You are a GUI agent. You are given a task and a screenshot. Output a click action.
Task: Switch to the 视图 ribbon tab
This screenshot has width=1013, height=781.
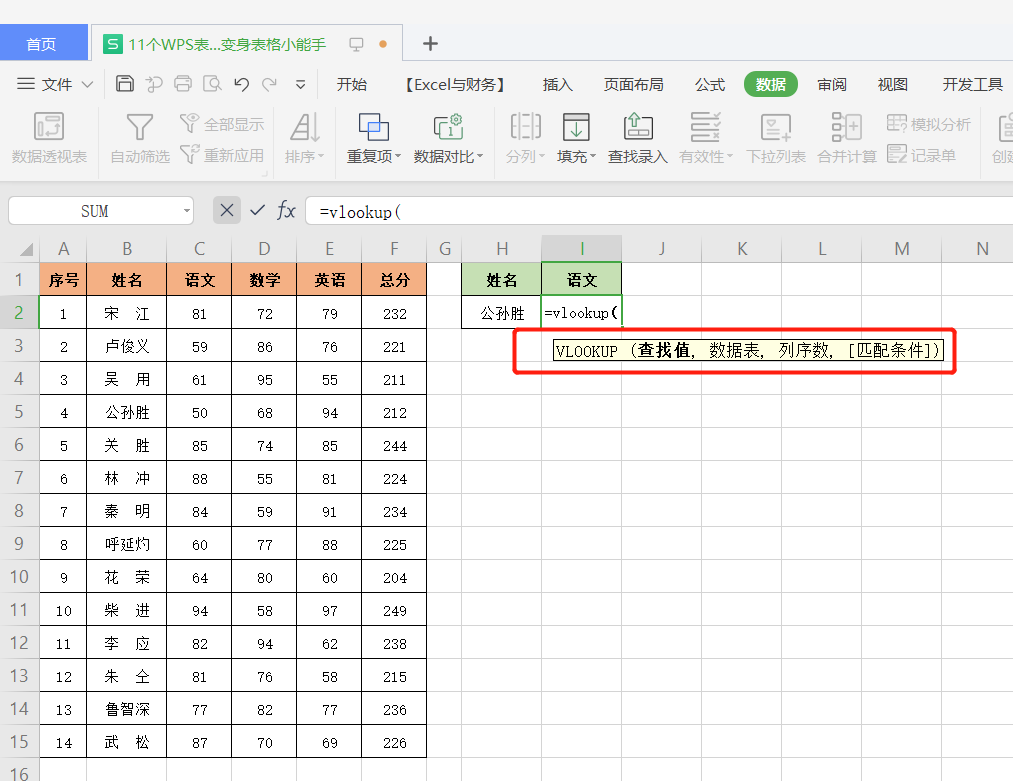[892, 84]
